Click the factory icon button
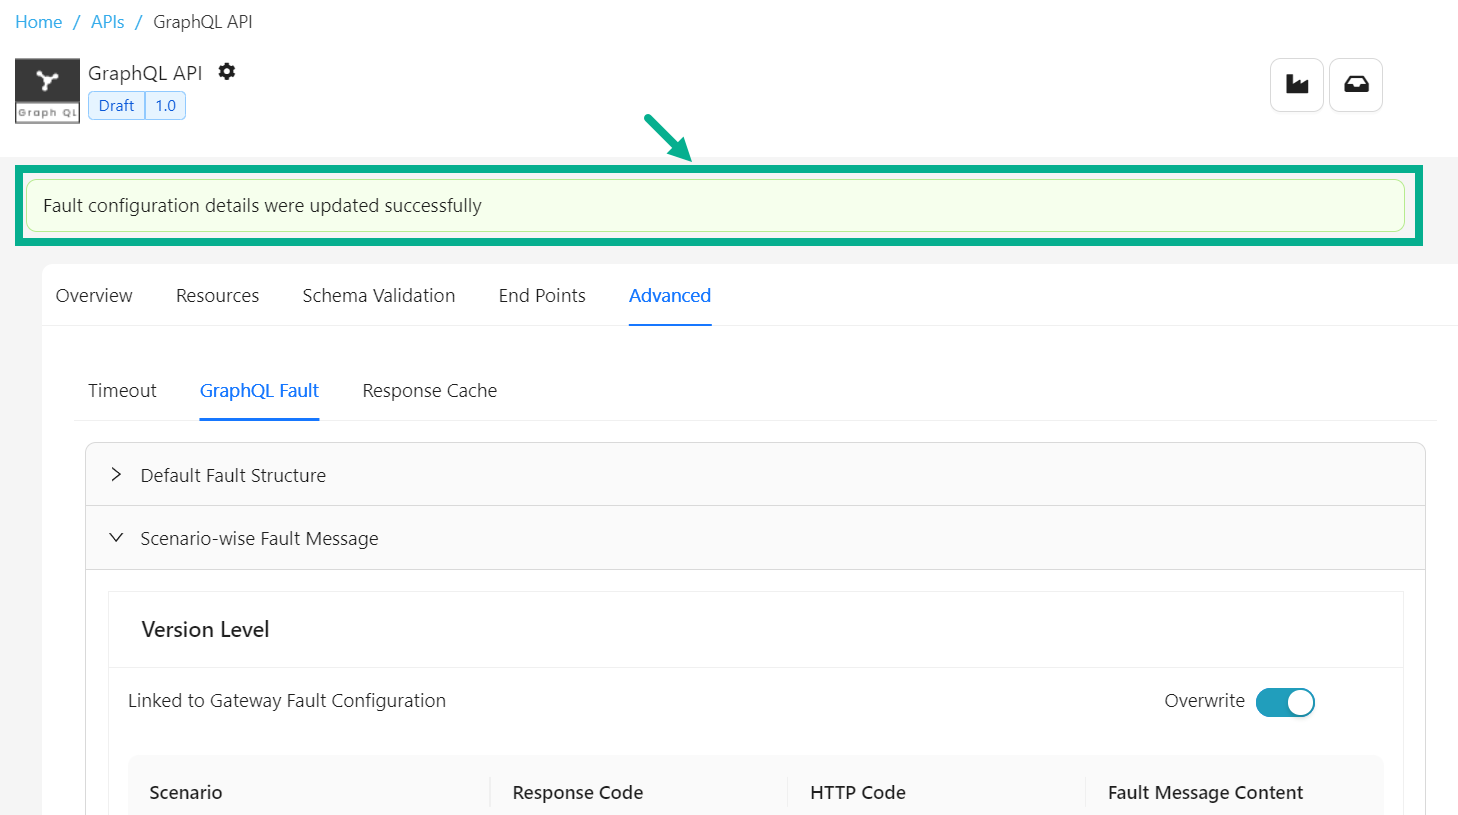This screenshot has width=1458, height=815. pyautogui.click(x=1296, y=85)
